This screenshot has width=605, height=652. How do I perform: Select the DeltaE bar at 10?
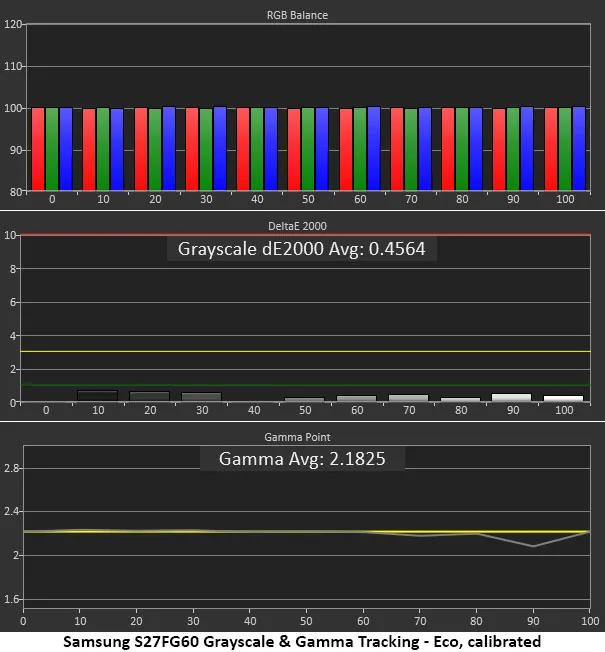coord(97,396)
